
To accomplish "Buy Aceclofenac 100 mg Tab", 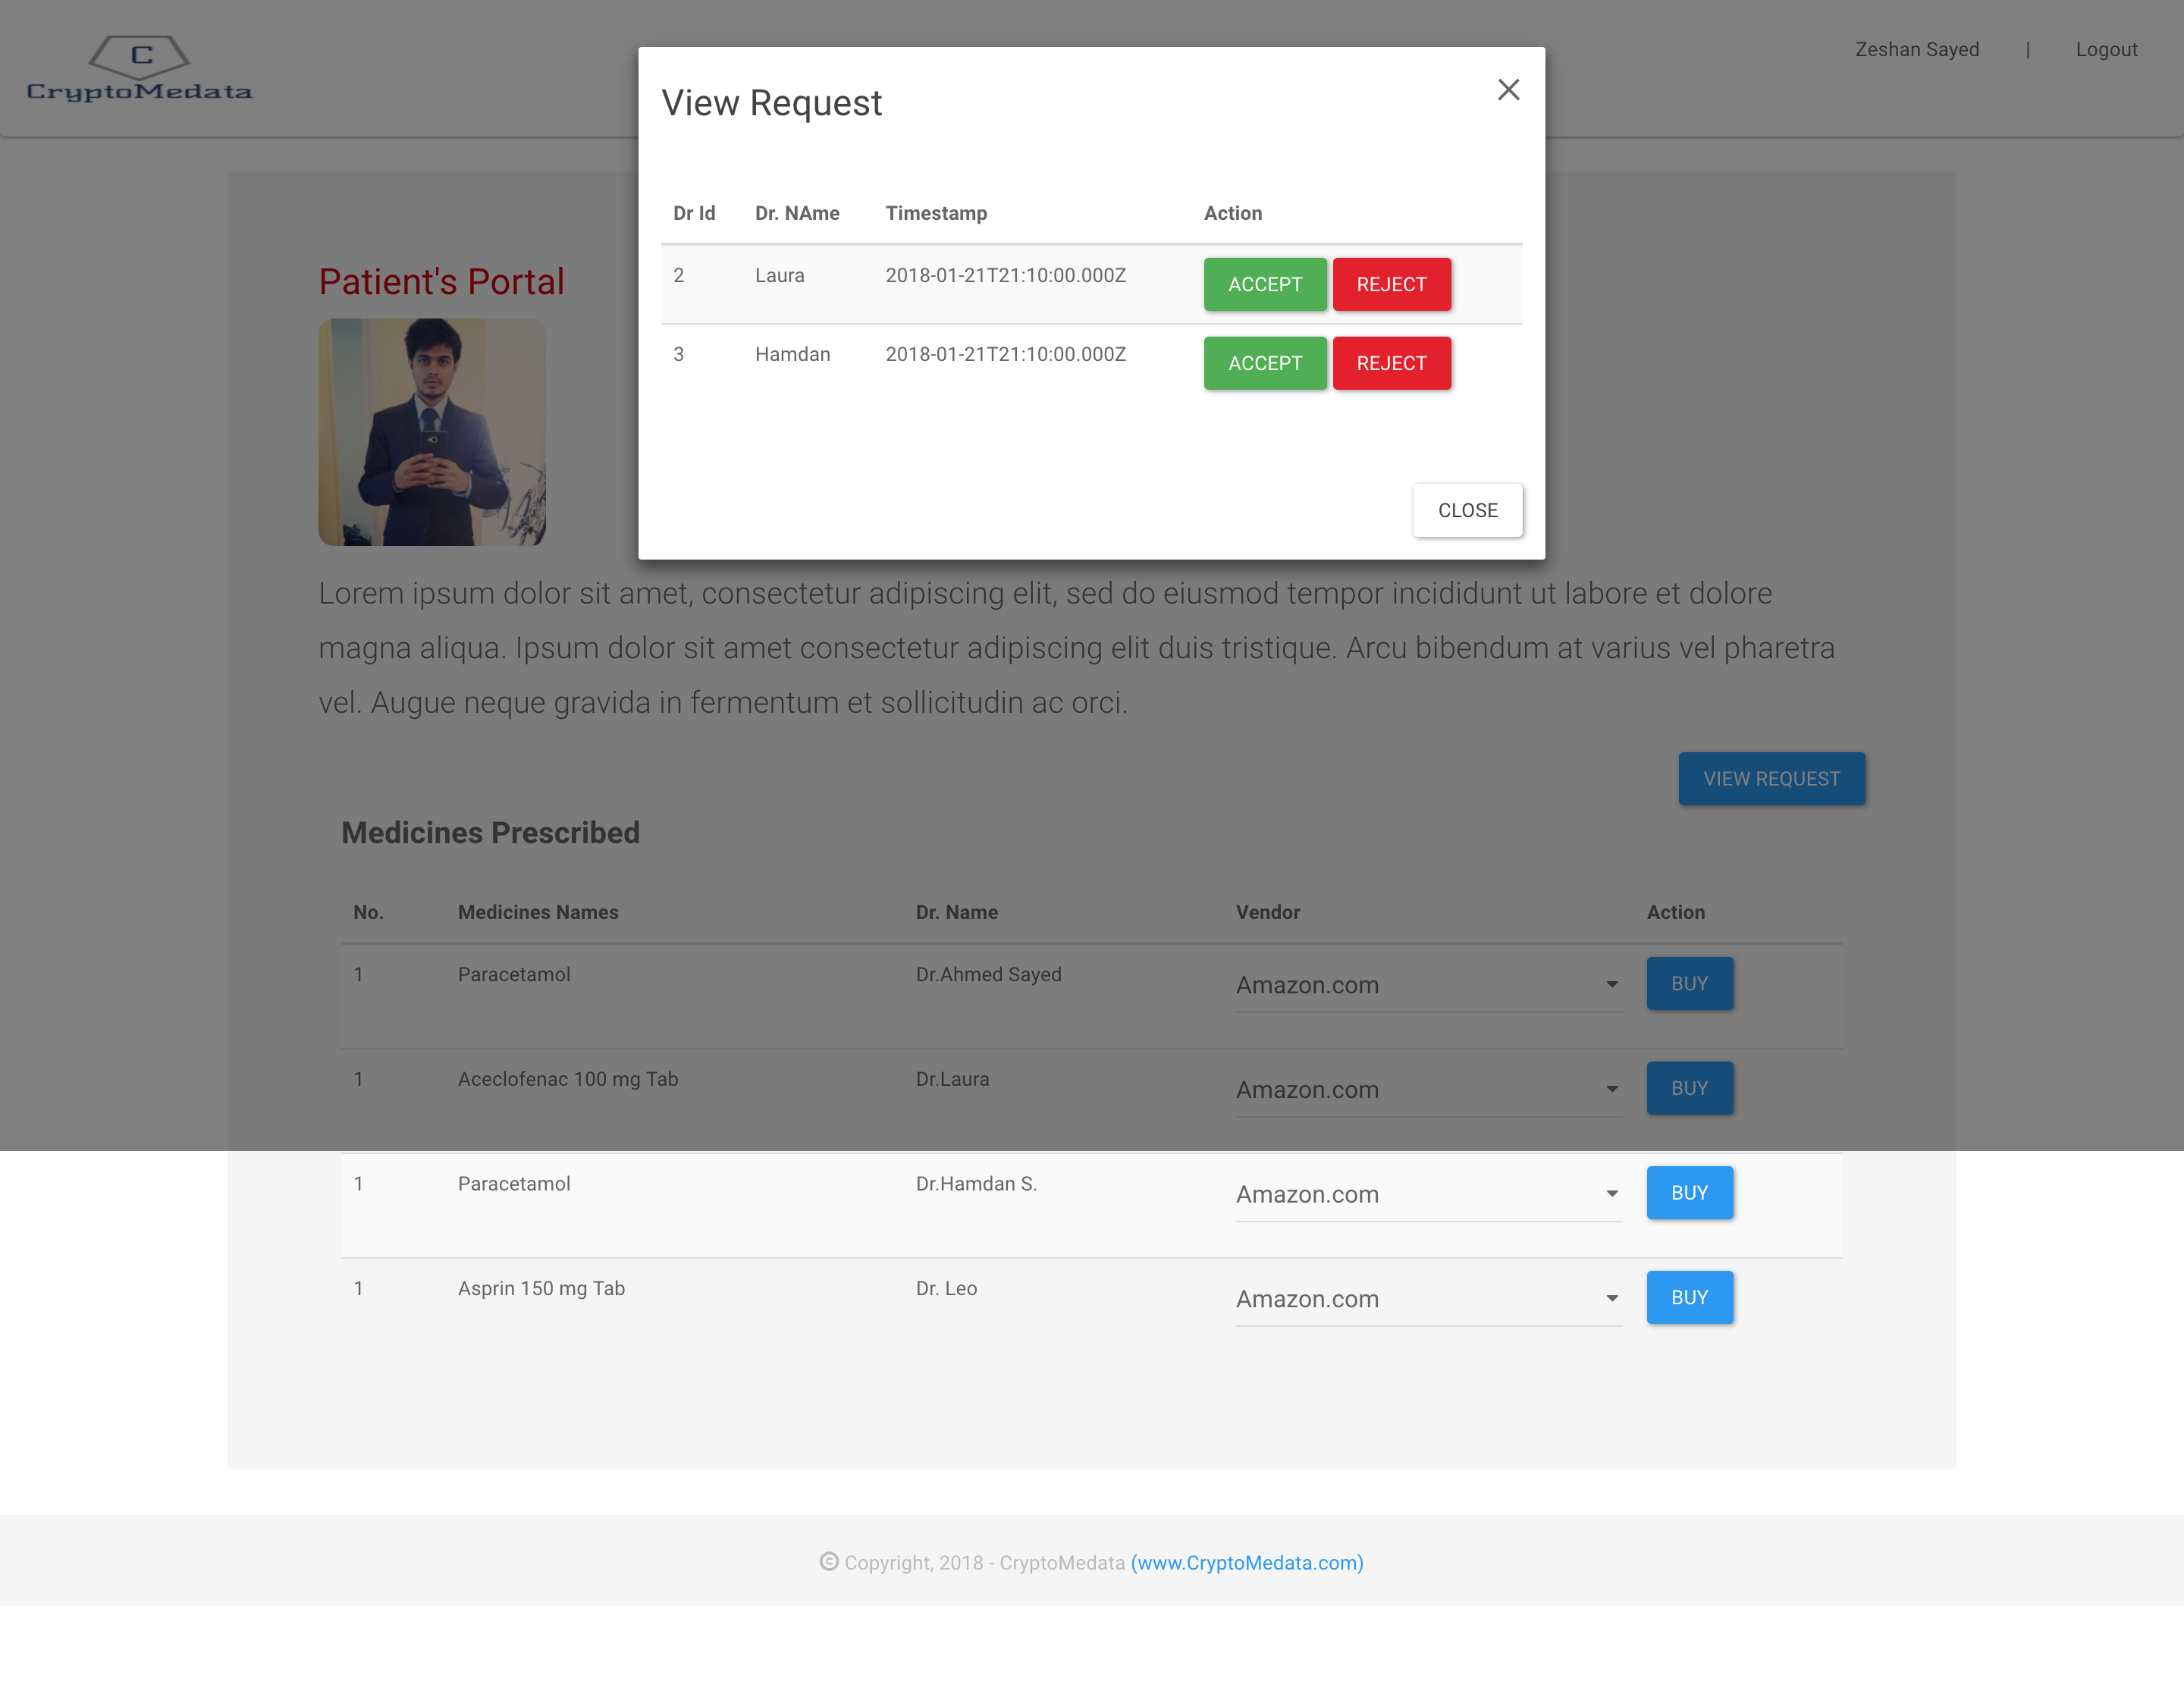I will point(1689,1088).
